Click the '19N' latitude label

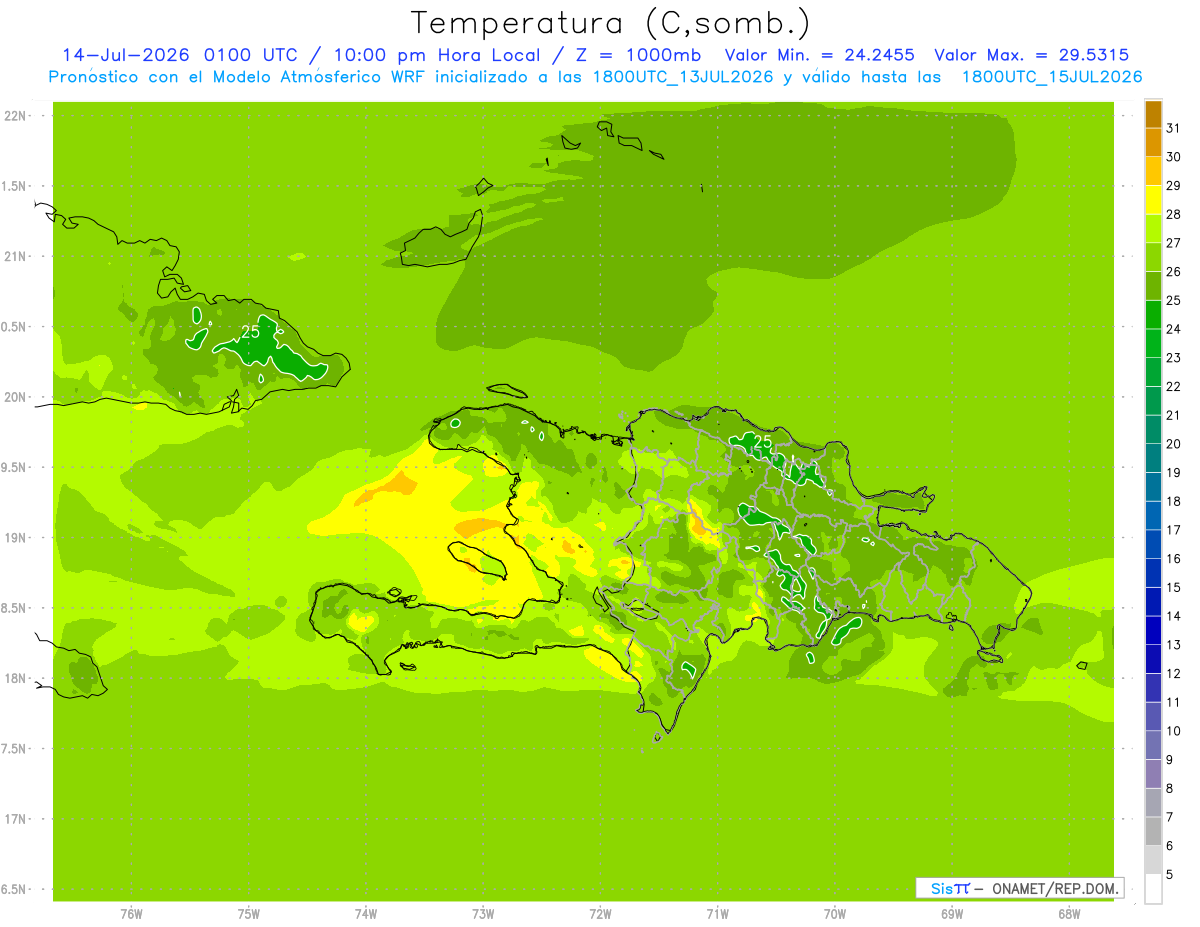pos(15,538)
